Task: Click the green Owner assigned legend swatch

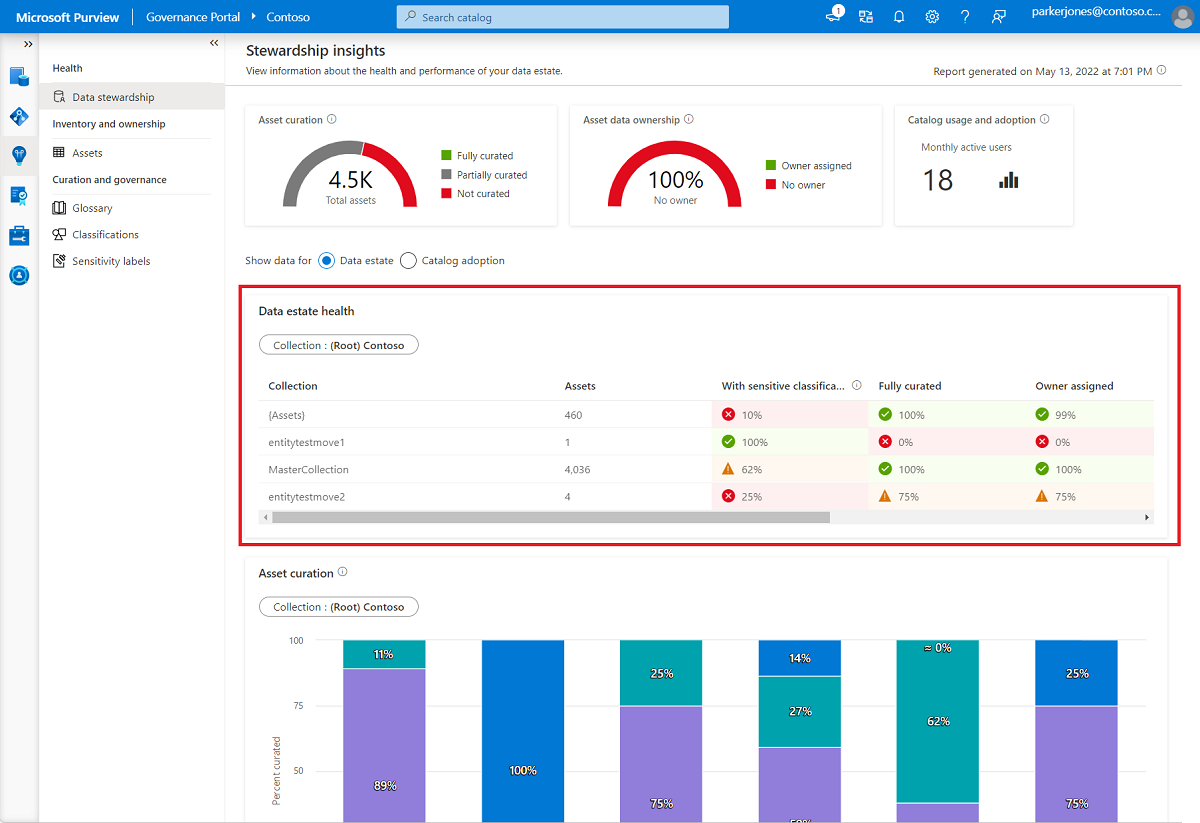Action: (771, 165)
